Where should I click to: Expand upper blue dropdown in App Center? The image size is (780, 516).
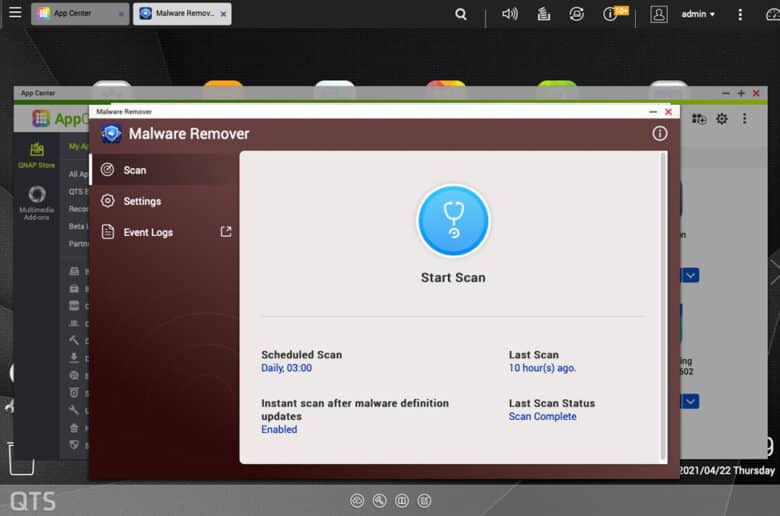pyautogui.click(x=690, y=275)
